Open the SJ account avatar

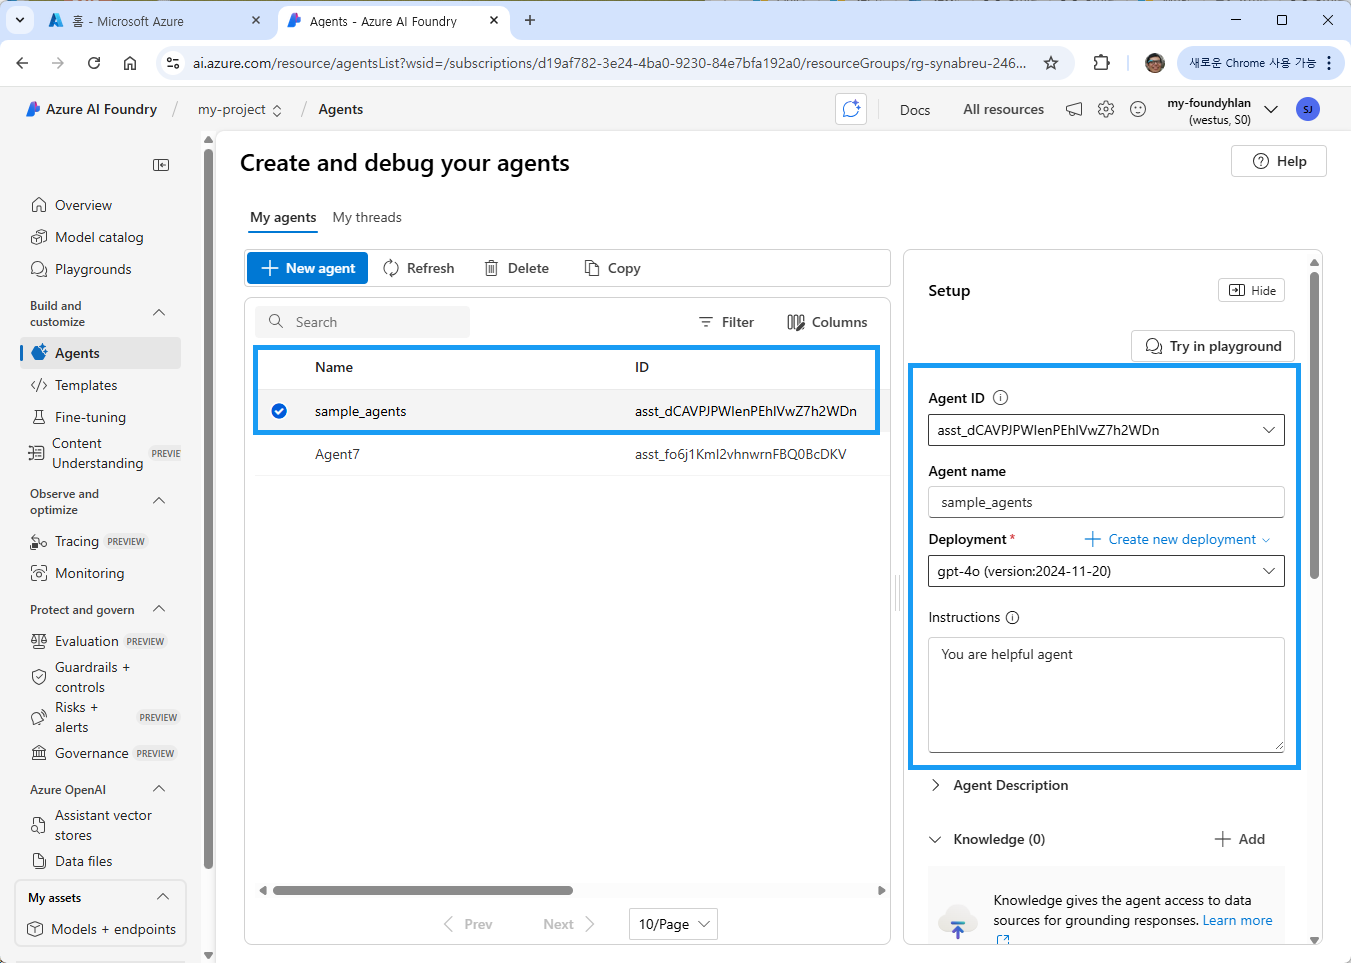[1307, 109]
